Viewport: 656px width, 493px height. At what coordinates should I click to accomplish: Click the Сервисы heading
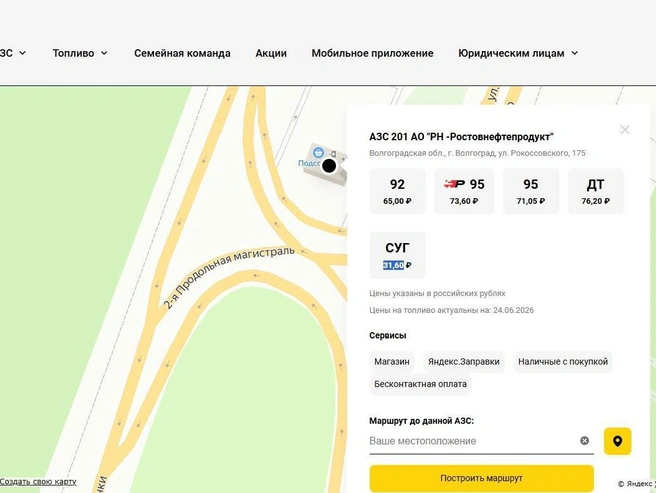coord(388,336)
